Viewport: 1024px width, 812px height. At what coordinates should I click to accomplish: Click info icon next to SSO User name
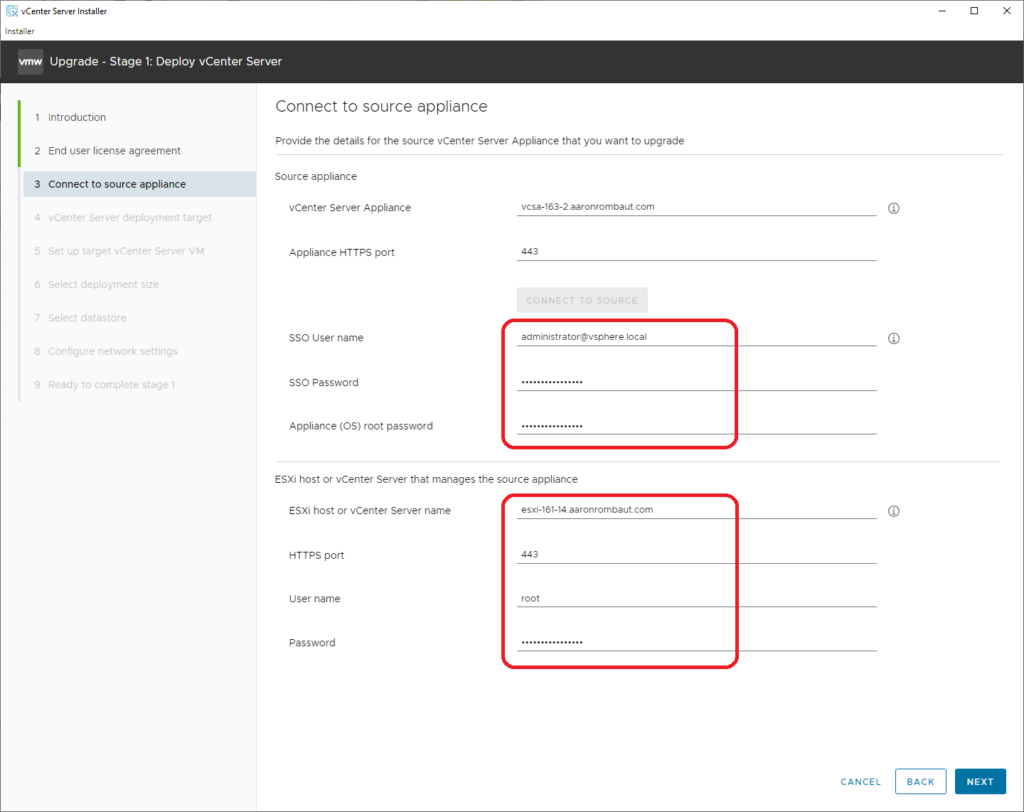[x=894, y=338]
